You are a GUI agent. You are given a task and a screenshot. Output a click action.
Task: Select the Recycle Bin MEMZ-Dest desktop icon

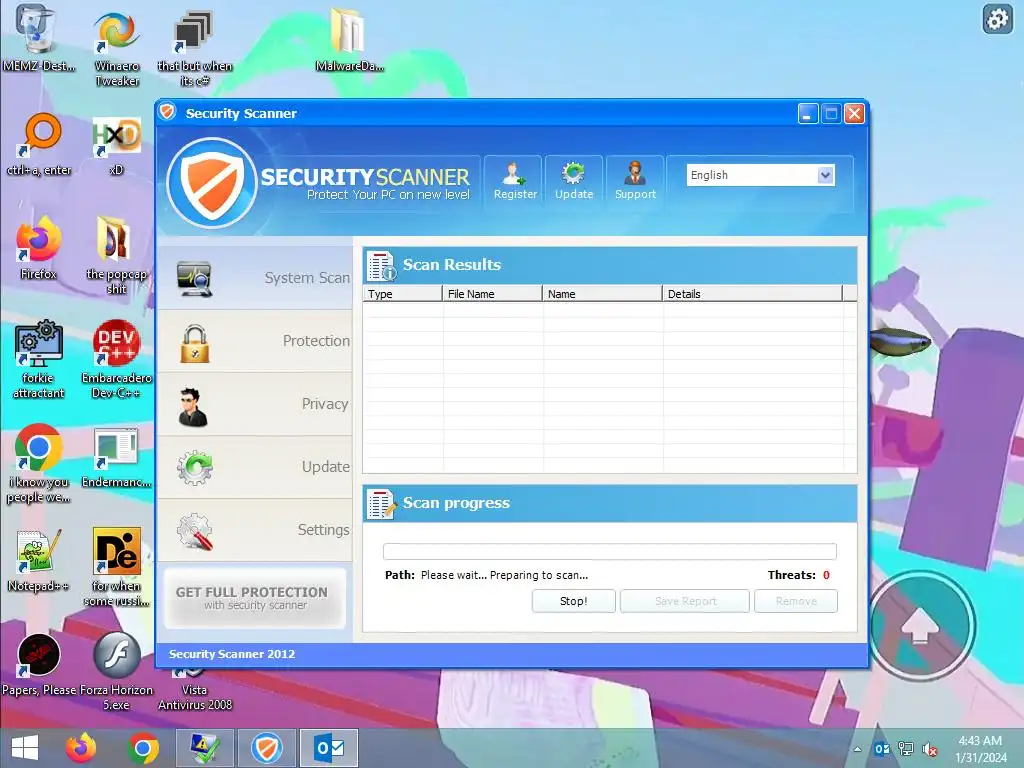coord(38,38)
